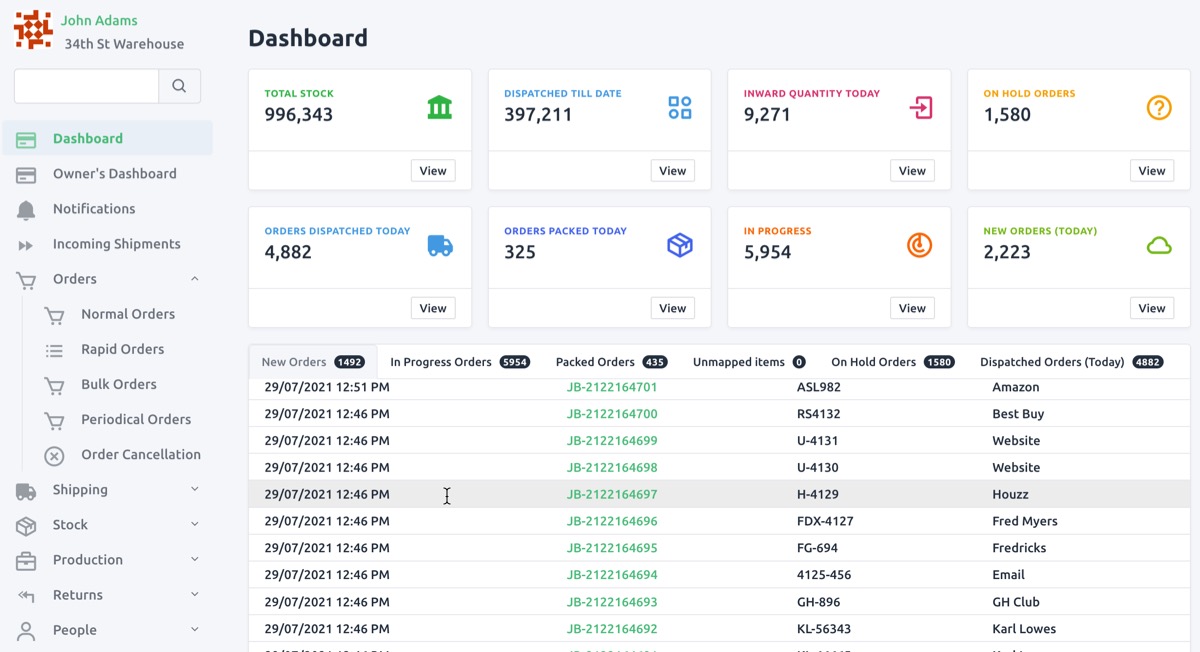Expand the Shipping sidebar menu
Viewport: 1200px width, 652px height.
point(194,489)
